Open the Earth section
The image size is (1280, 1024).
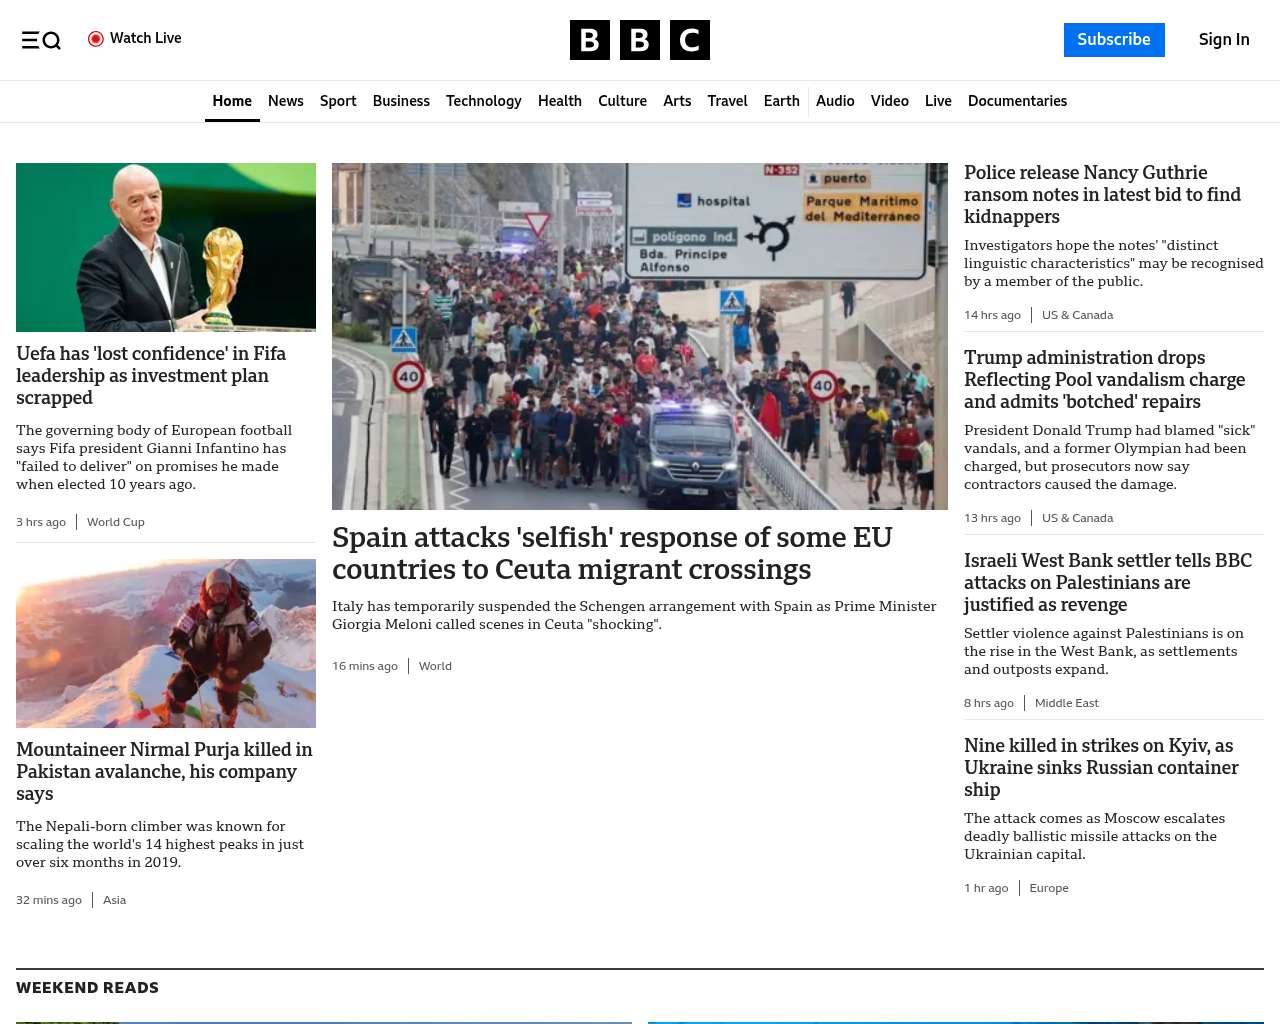(781, 101)
